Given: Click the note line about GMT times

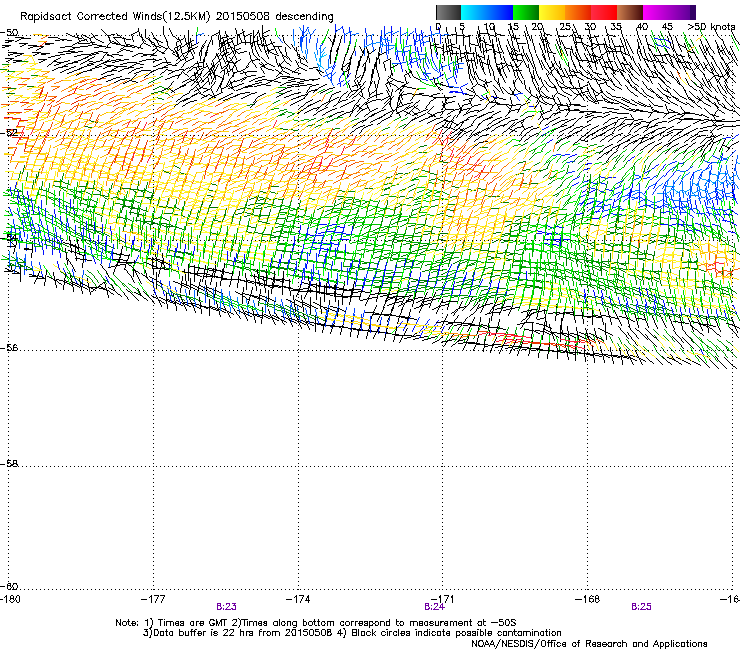Looking at the screenshot, I should point(316,623).
